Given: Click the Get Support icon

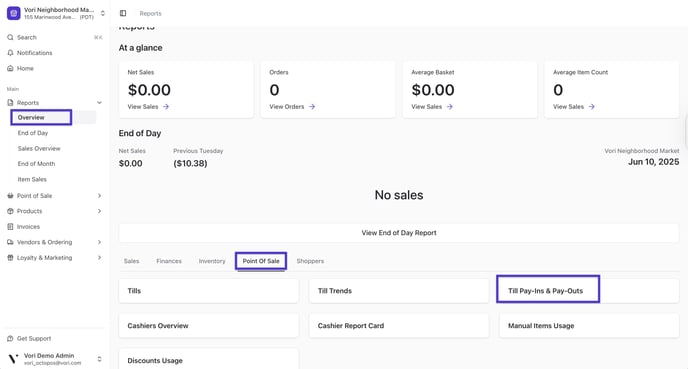Looking at the screenshot, I should tap(10, 338).
